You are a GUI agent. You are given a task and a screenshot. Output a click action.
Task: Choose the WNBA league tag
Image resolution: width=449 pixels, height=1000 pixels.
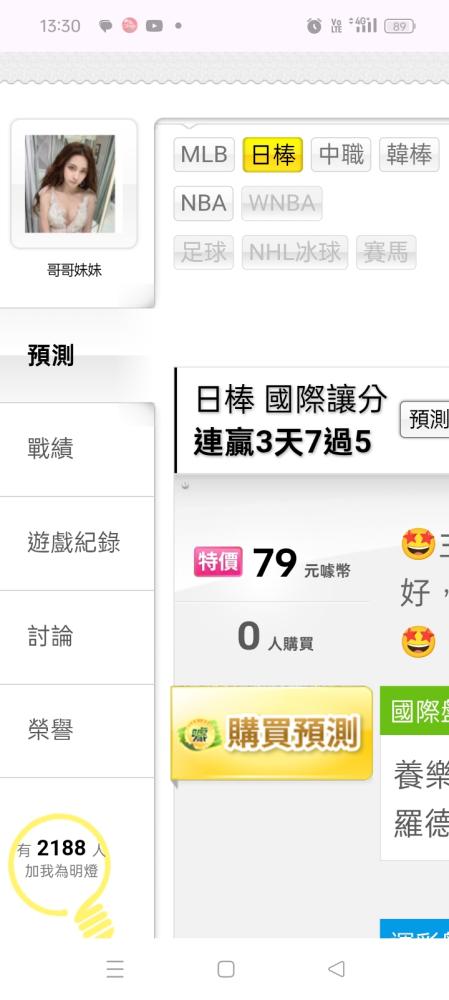[x=282, y=203]
